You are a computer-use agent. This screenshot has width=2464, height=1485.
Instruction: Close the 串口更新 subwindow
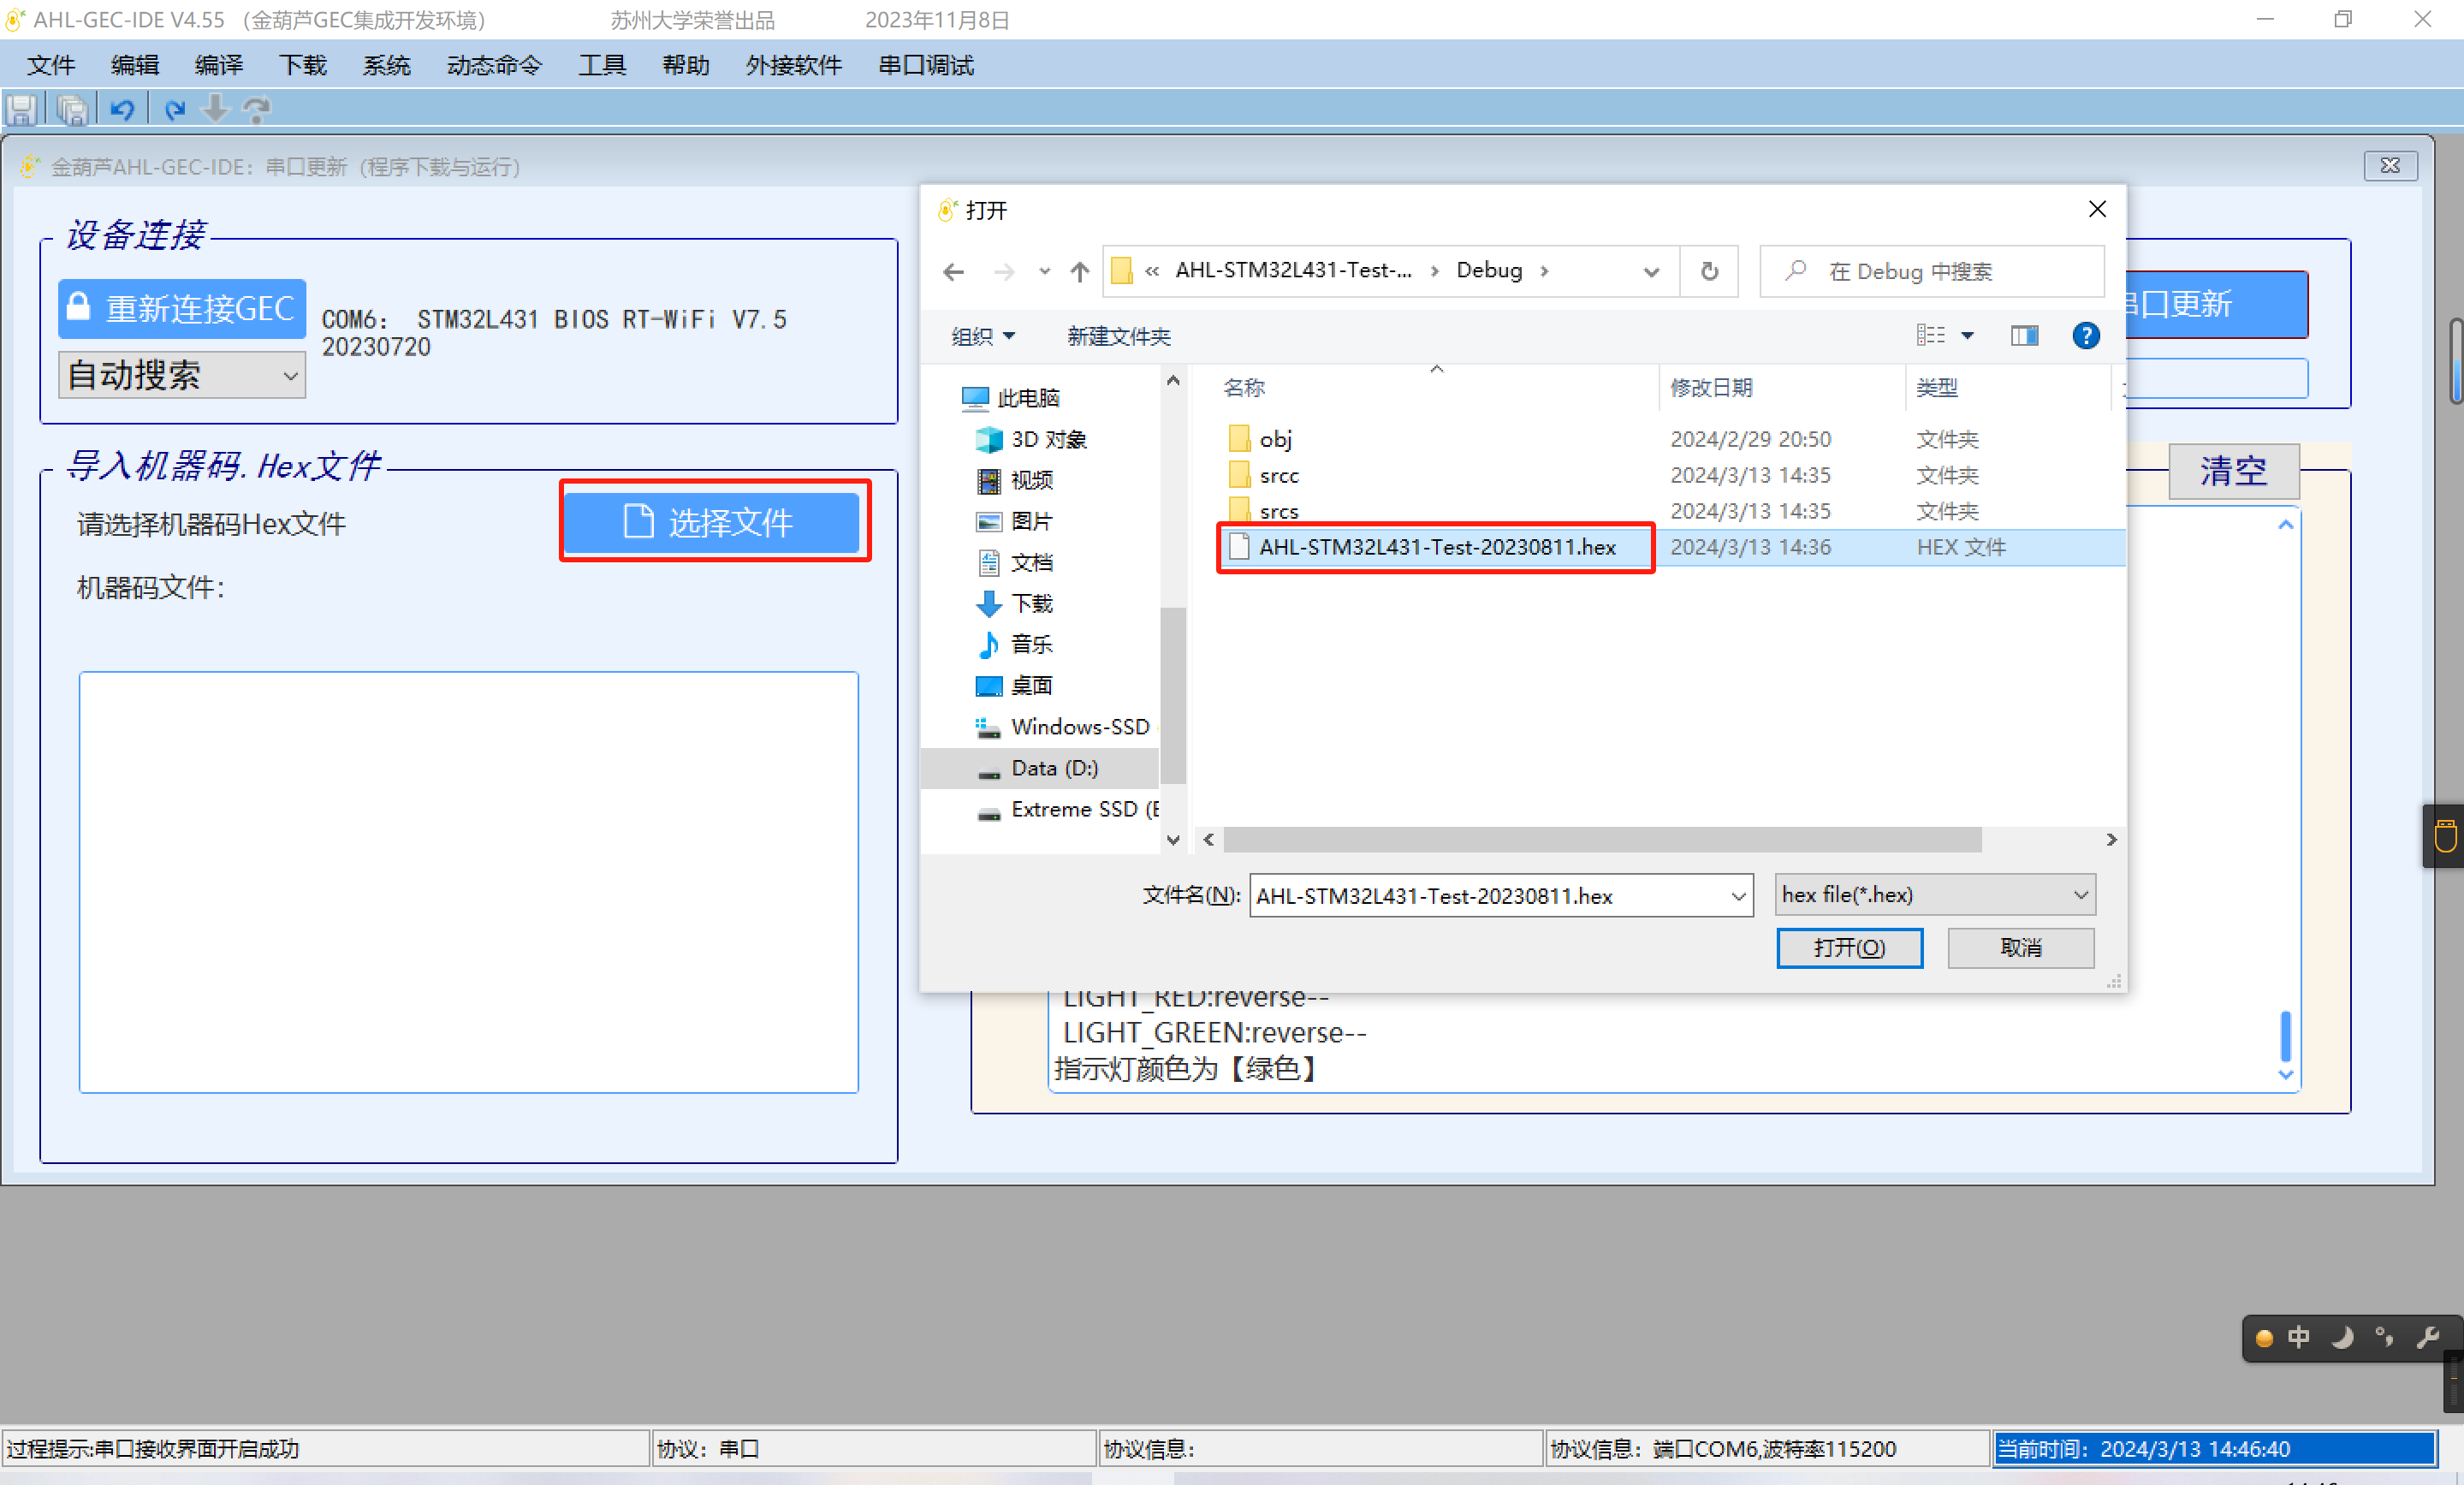tap(2390, 166)
